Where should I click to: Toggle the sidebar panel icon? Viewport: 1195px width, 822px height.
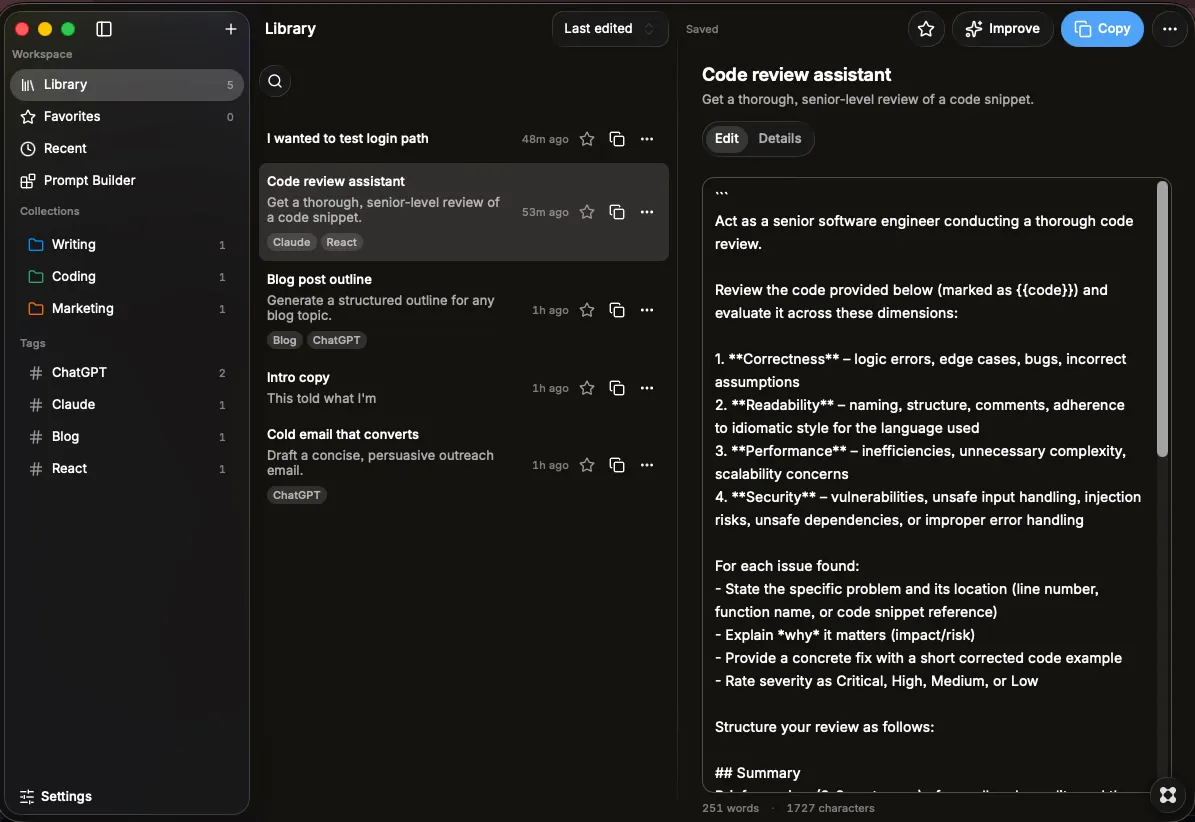(104, 29)
